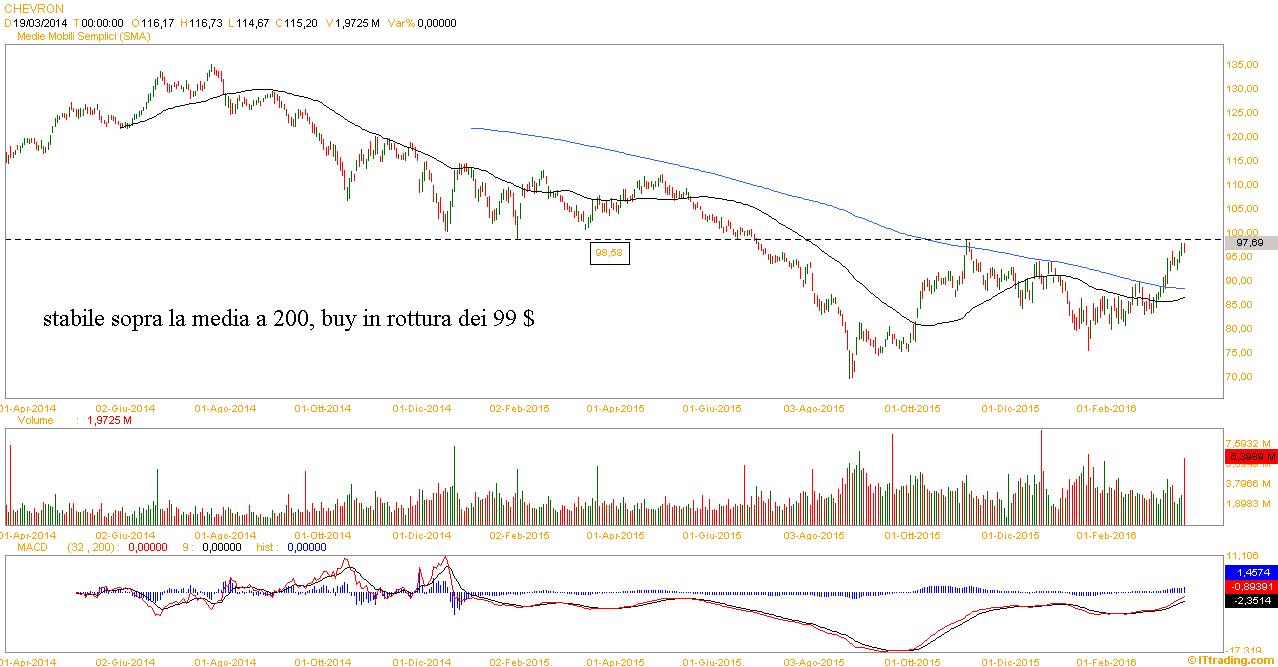The width and height of the screenshot is (1278, 667).
Task: Click the 1,8983 M volume axis label
Action: click(x=1247, y=504)
